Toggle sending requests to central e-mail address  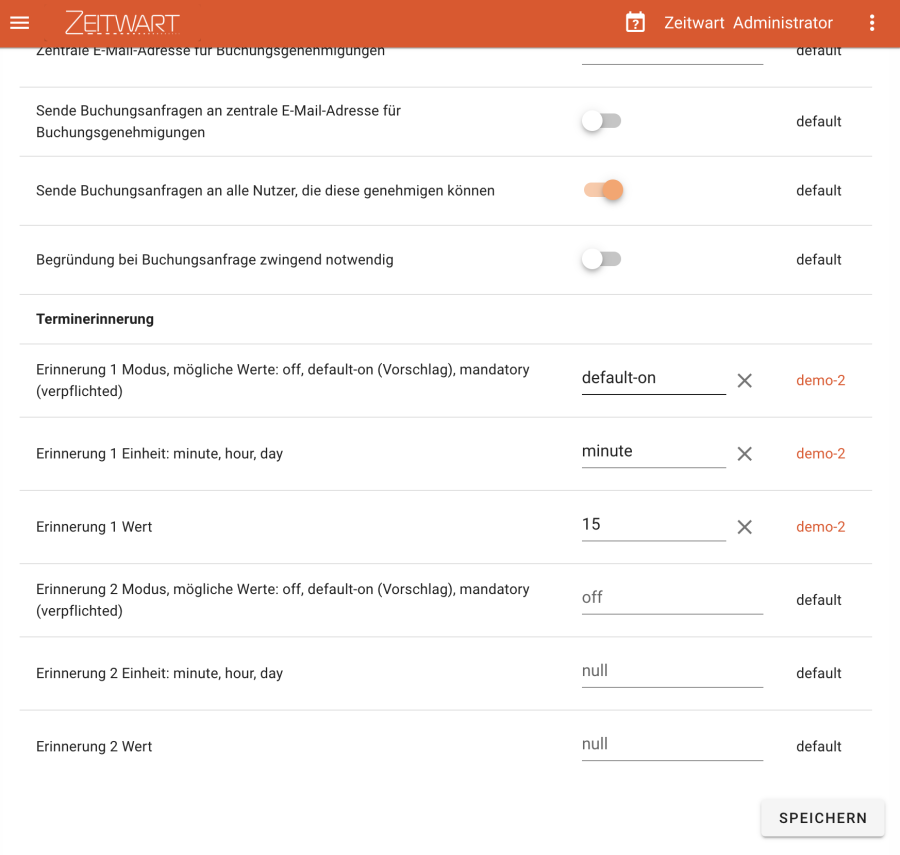(x=602, y=121)
